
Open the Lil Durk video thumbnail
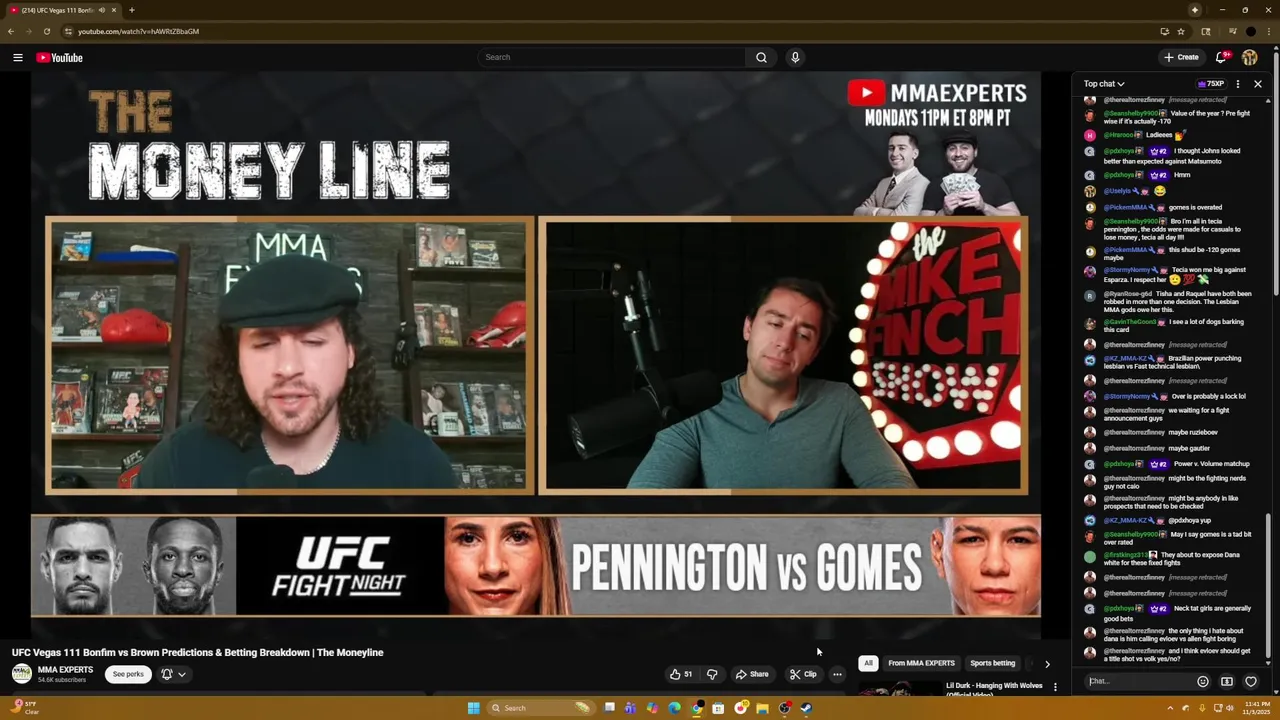900,688
